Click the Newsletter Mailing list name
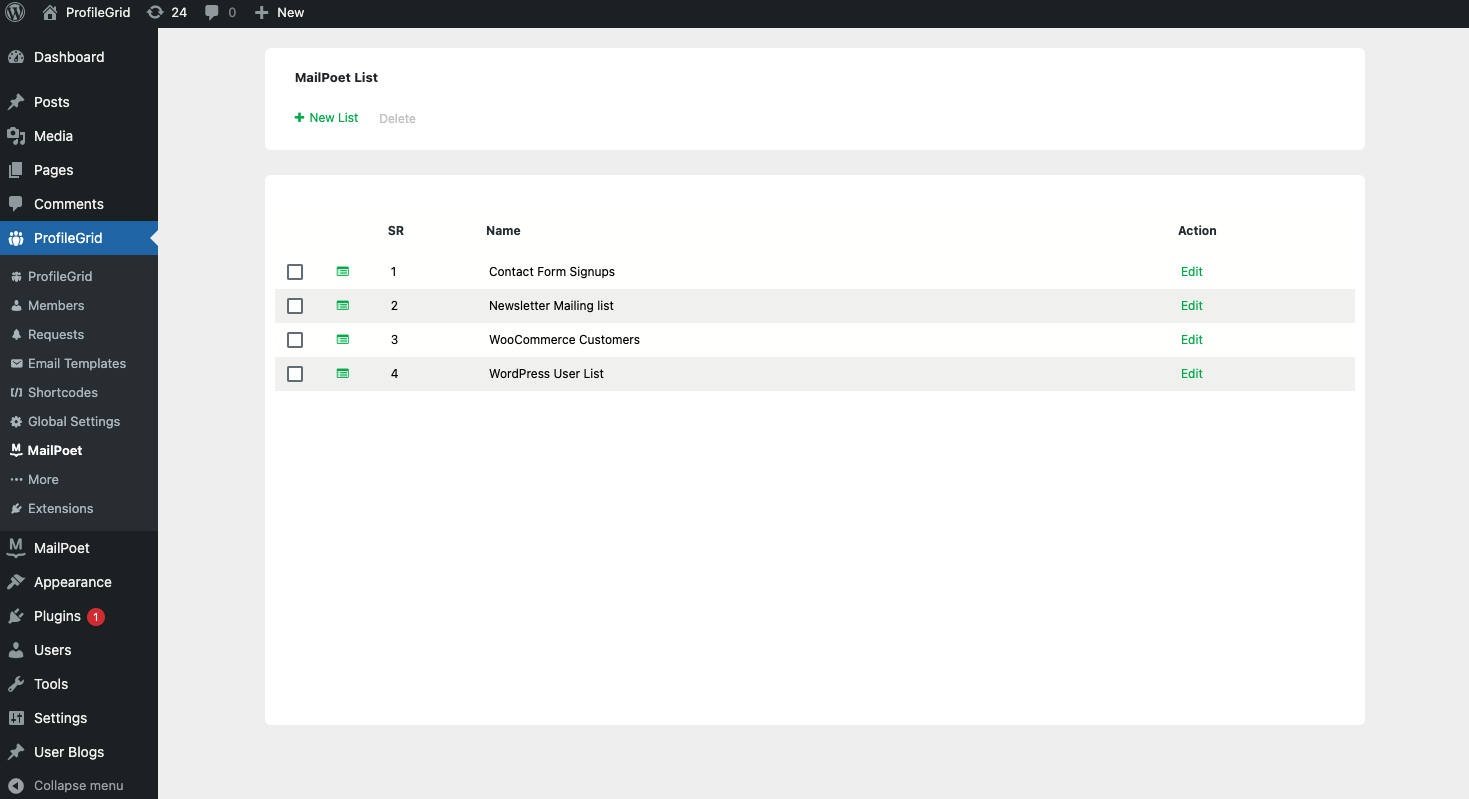This screenshot has height=799, width=1469. [x=551, y=306]
